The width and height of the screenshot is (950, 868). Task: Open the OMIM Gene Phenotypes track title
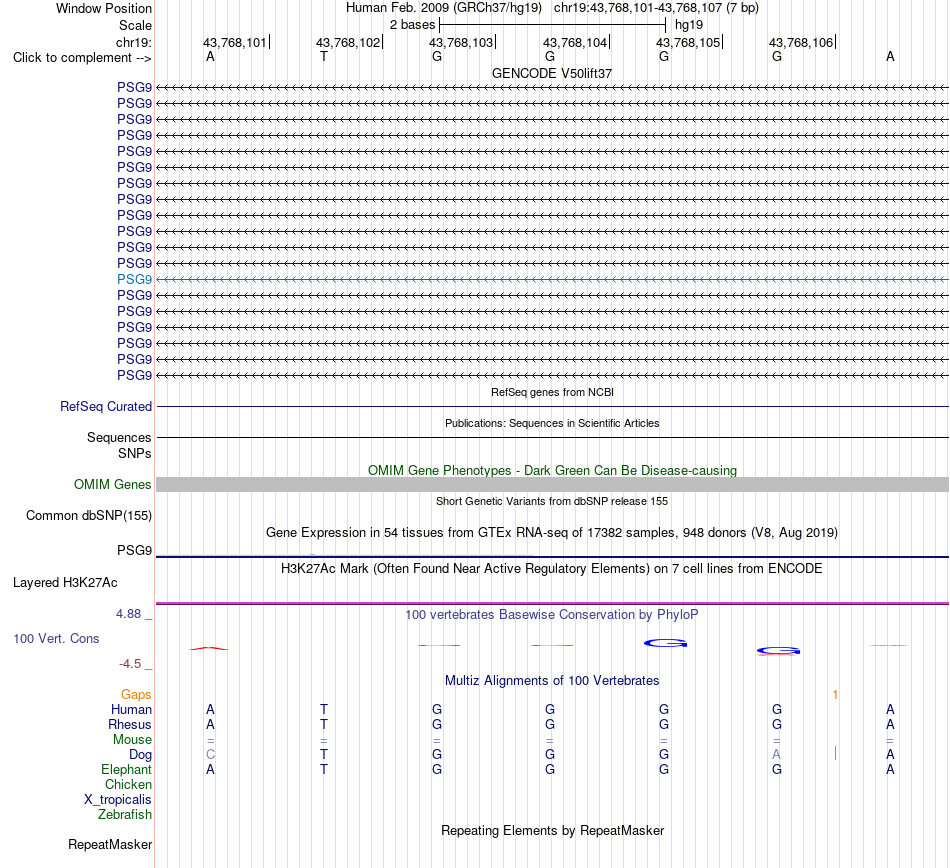pos(552,471)
